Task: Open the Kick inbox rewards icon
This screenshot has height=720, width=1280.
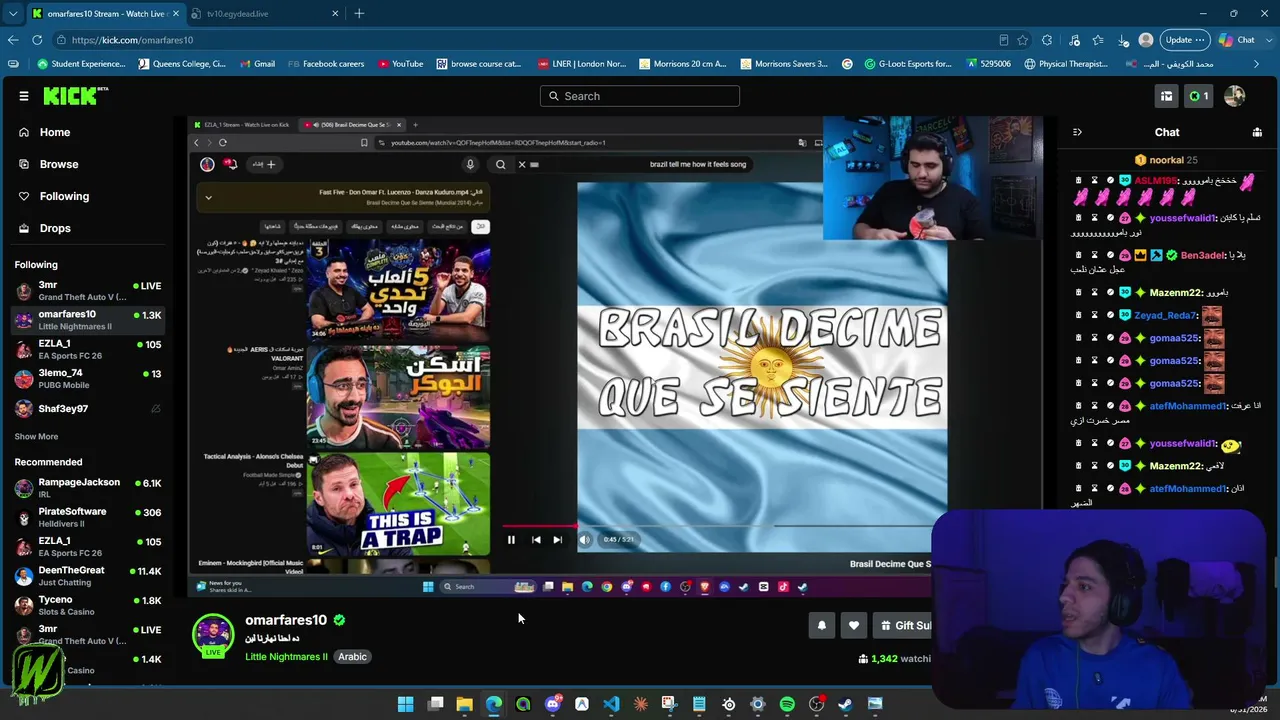Action: [1166, 96]
